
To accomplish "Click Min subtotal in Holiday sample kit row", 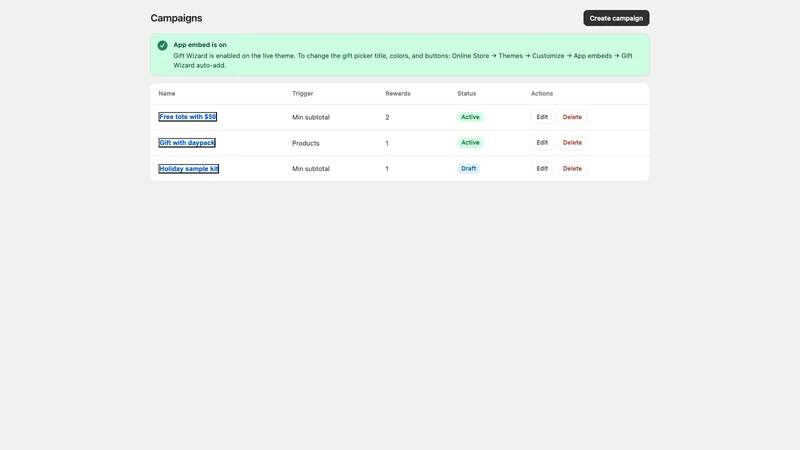I will click(x=311, y=168).
